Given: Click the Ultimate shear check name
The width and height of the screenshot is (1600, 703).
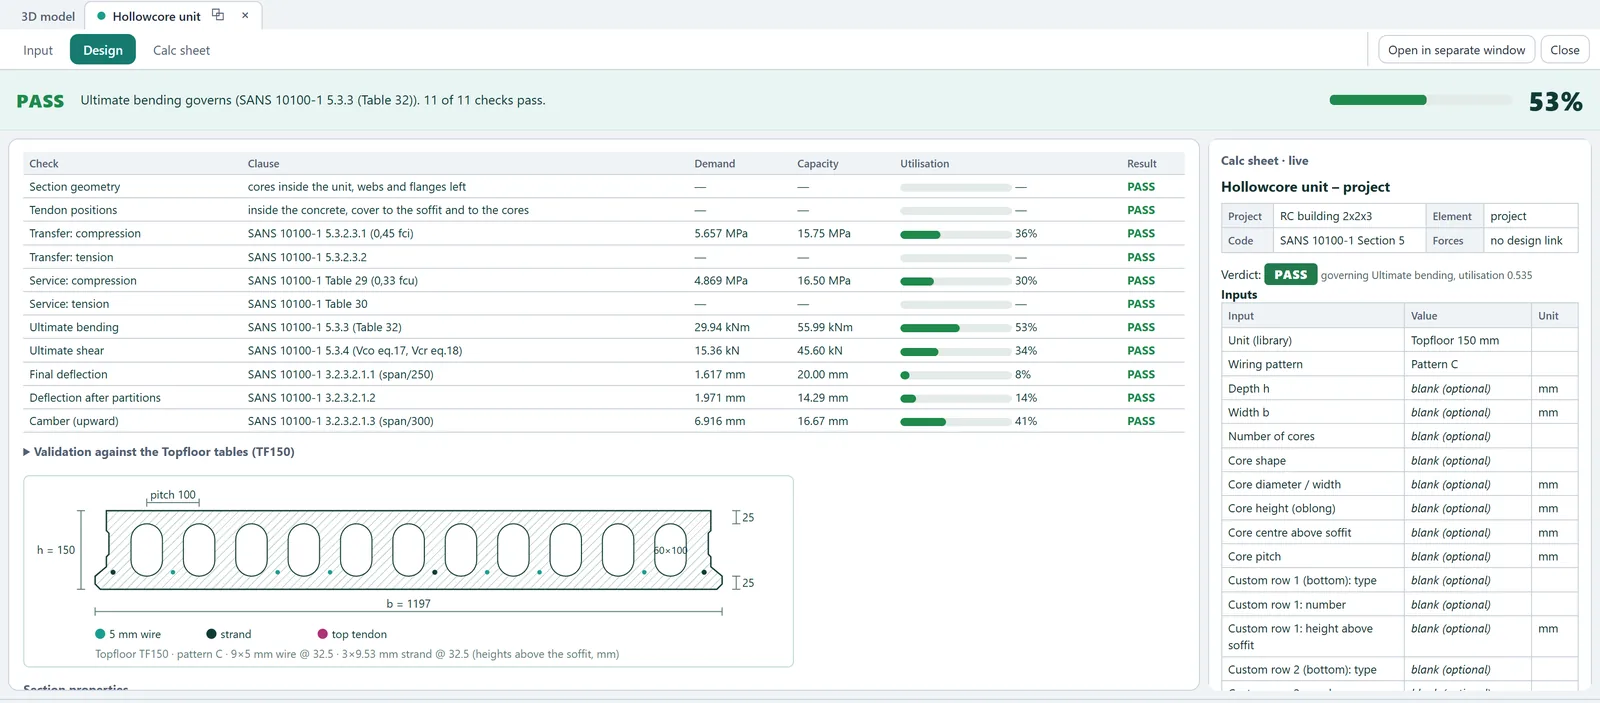Looking at the screenshot, I should (67, 351).
